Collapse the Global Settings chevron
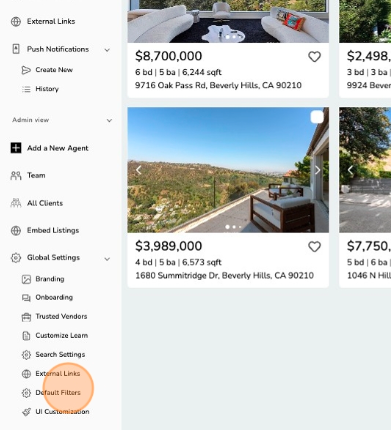 coord(107,259)
